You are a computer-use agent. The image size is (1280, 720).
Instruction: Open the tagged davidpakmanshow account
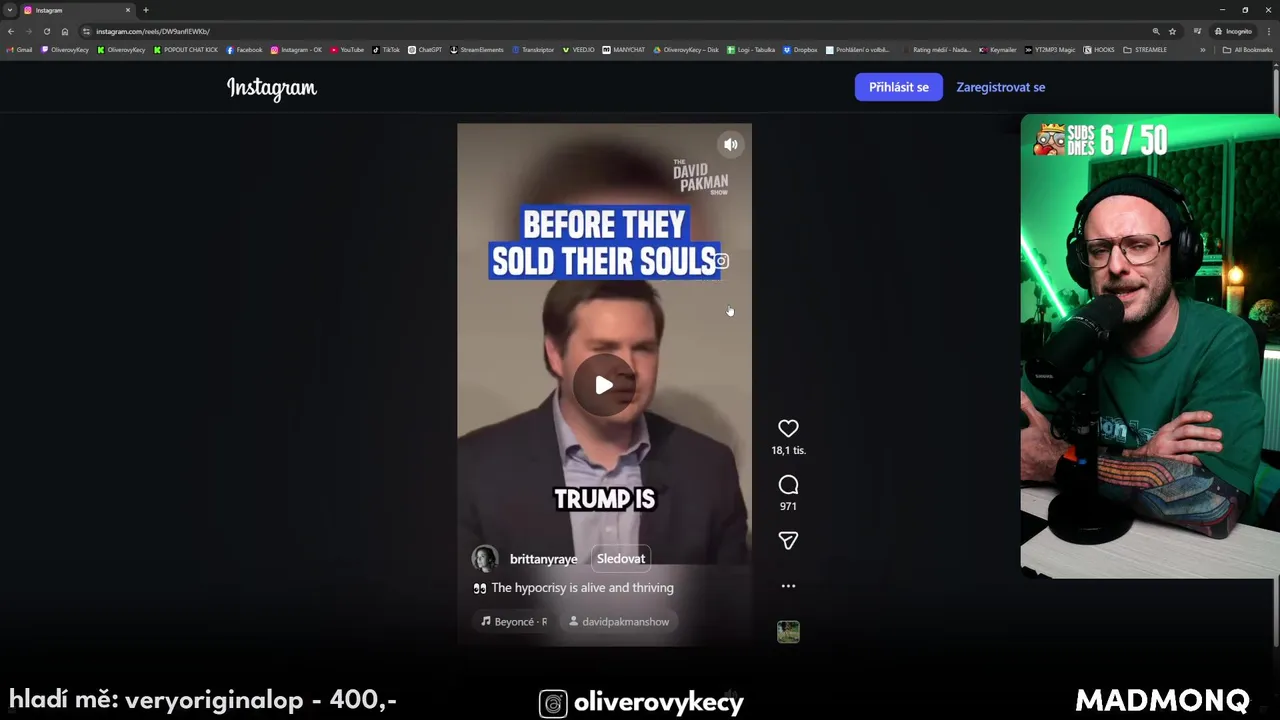click(618, 621)
